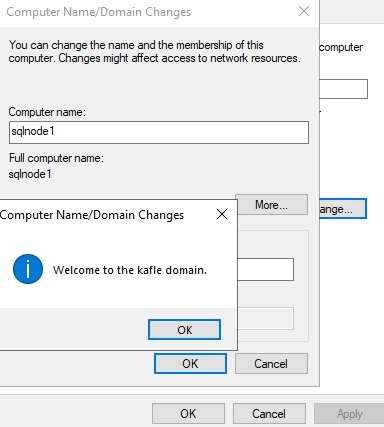Click the Welcome to the kafle domain text
The width and height of the screenshot is (384, 427).
tap(130, 270)
